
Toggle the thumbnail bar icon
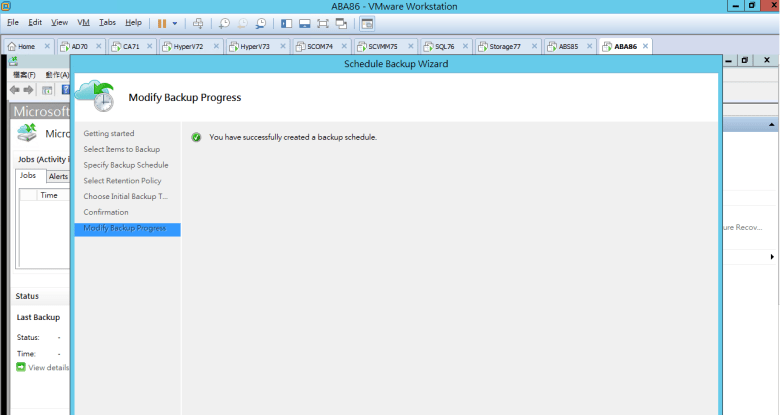(304, 22)
